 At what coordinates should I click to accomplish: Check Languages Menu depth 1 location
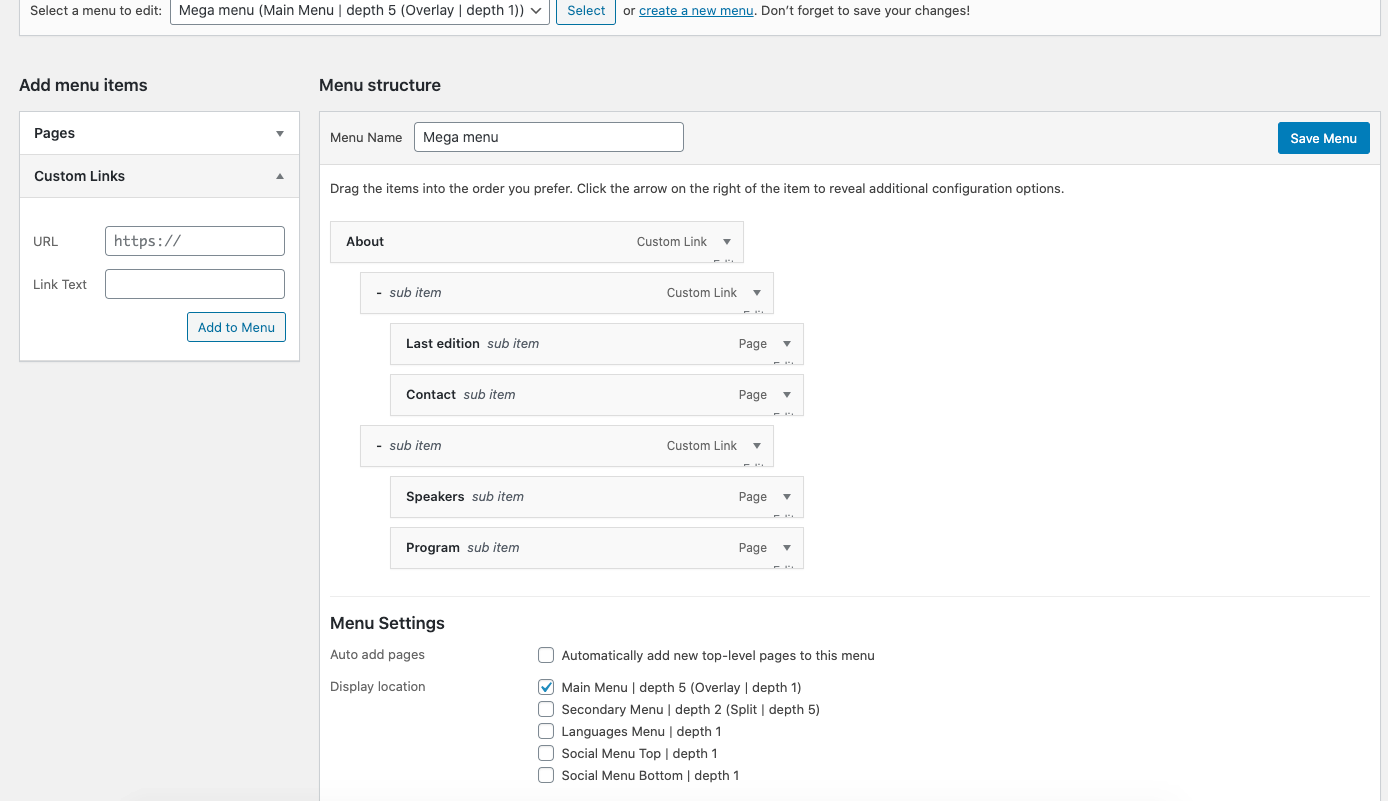click(x=546, y=731)
